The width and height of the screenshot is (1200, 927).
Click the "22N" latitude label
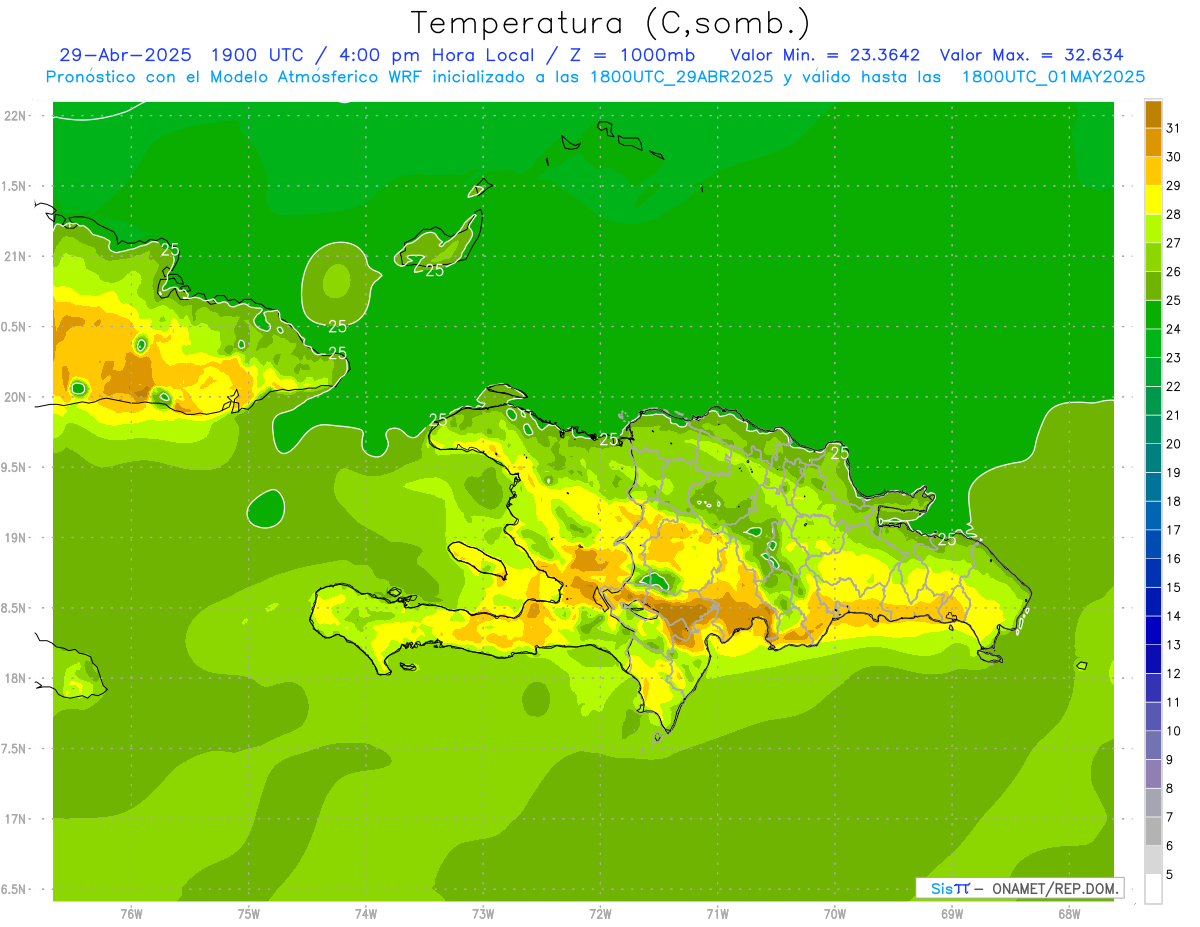pyautogui.click(x=16, y=116)
